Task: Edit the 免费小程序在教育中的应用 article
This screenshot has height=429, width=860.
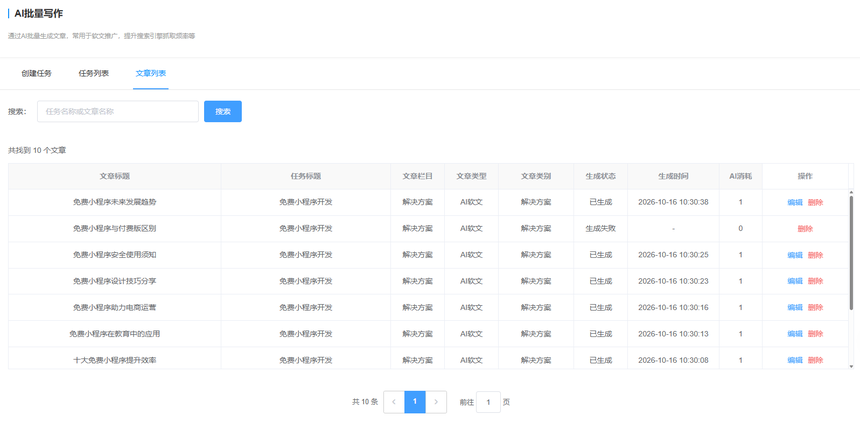Action: [x=795, y=334]
